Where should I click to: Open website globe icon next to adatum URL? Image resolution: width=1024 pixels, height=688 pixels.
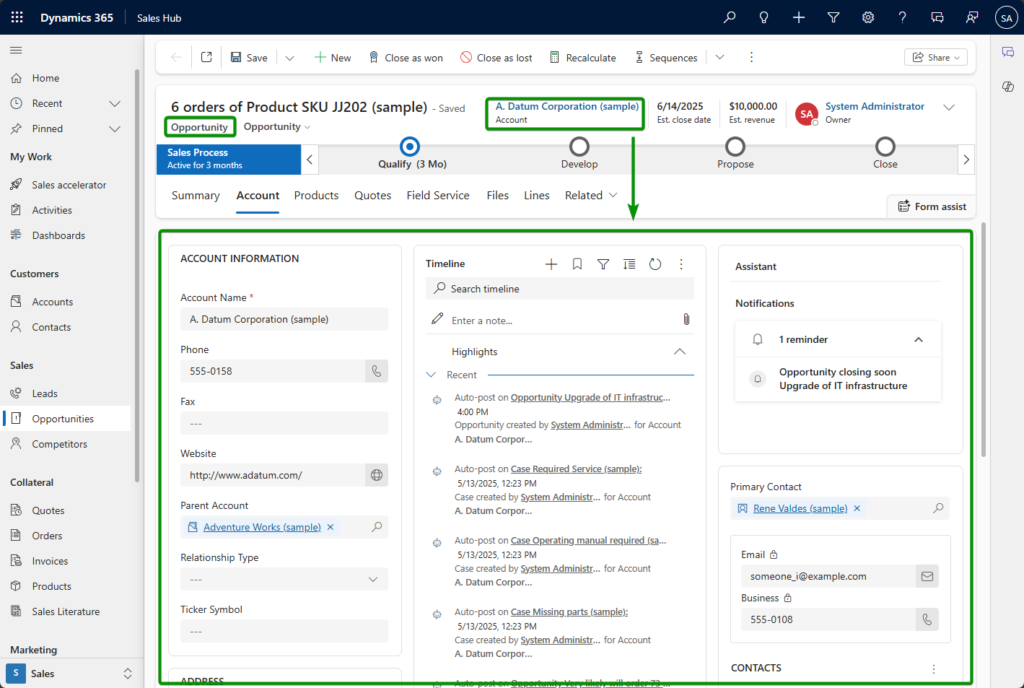pyautogui.click(x=377, y=475)
